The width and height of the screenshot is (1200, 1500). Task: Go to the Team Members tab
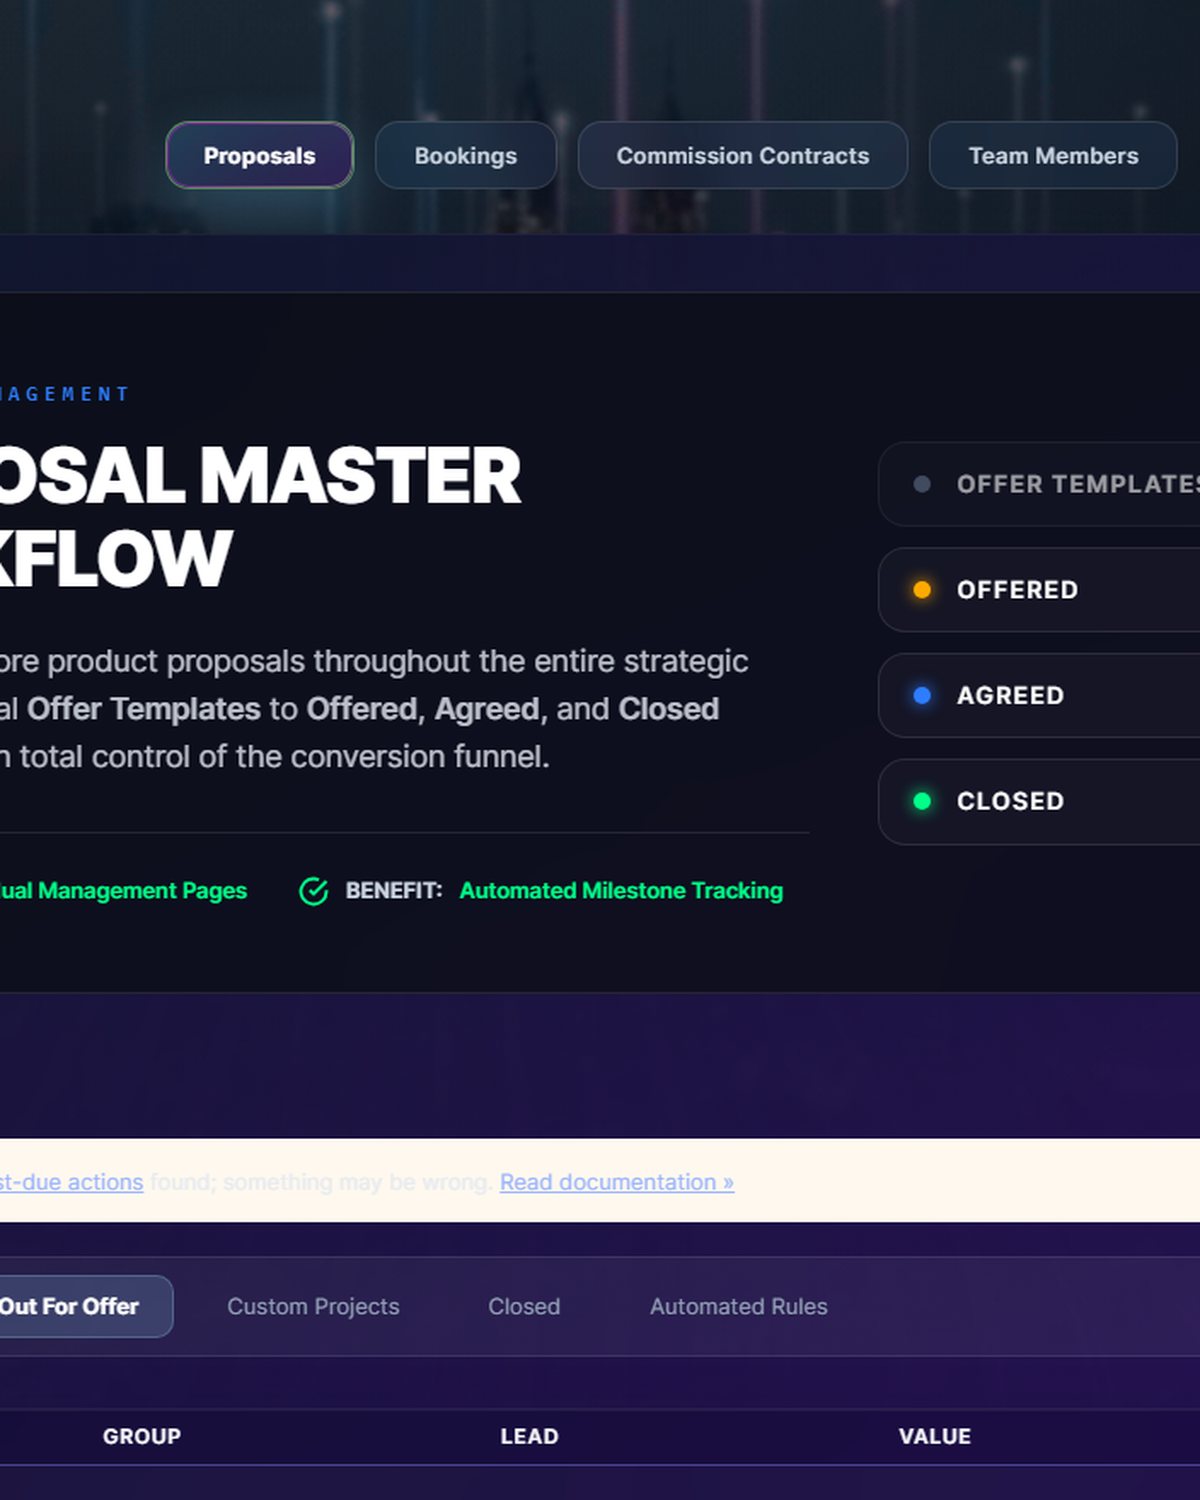(1053, 155)
